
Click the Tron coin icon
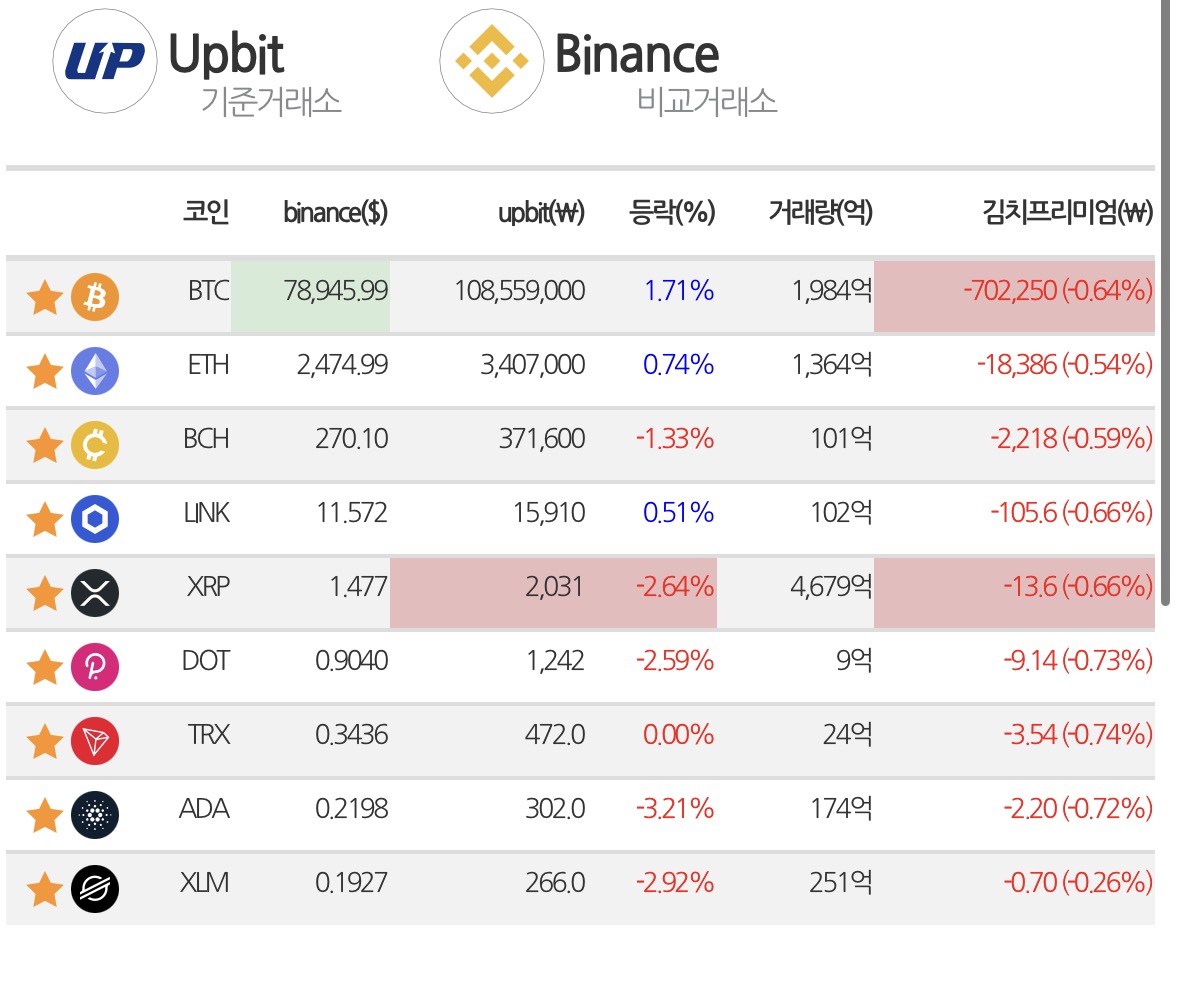95,740
